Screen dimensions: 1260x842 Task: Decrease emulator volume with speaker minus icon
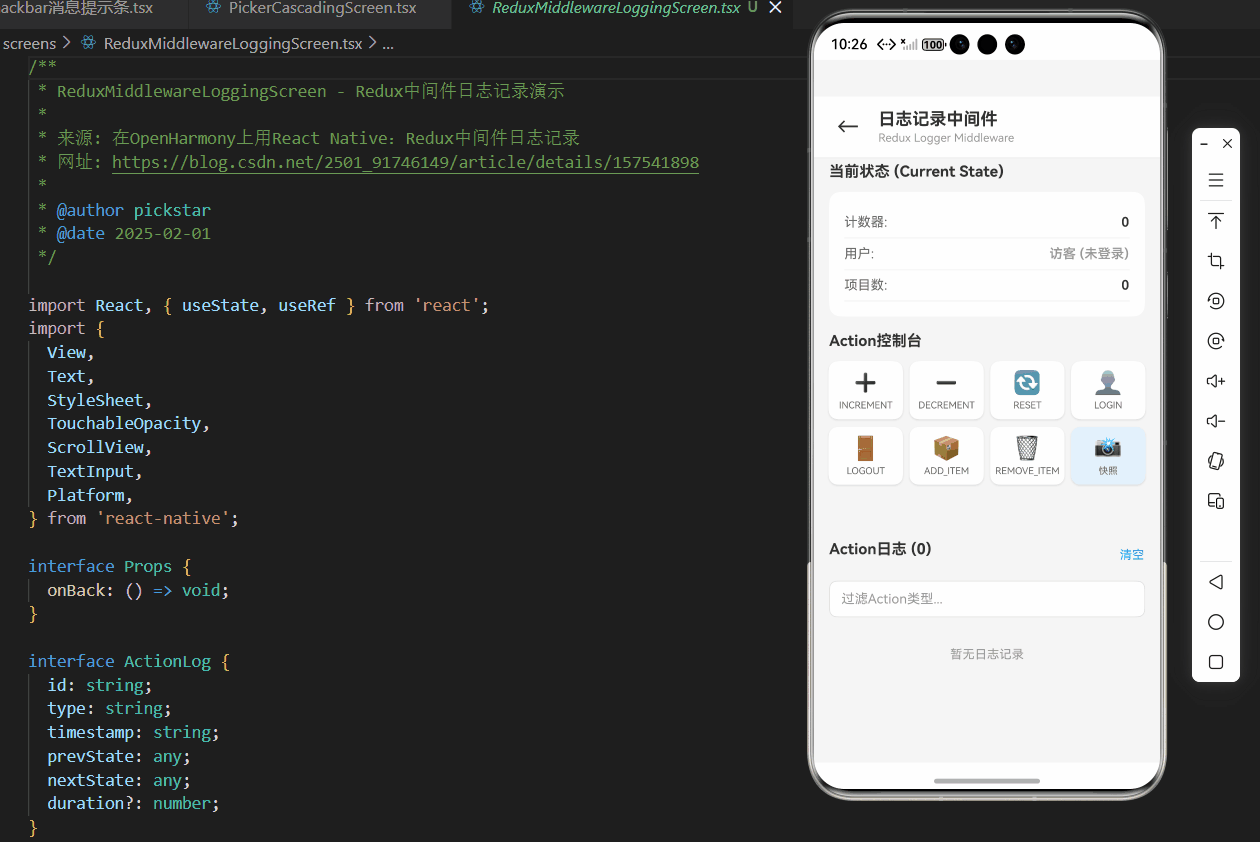tap(1216, 421)
